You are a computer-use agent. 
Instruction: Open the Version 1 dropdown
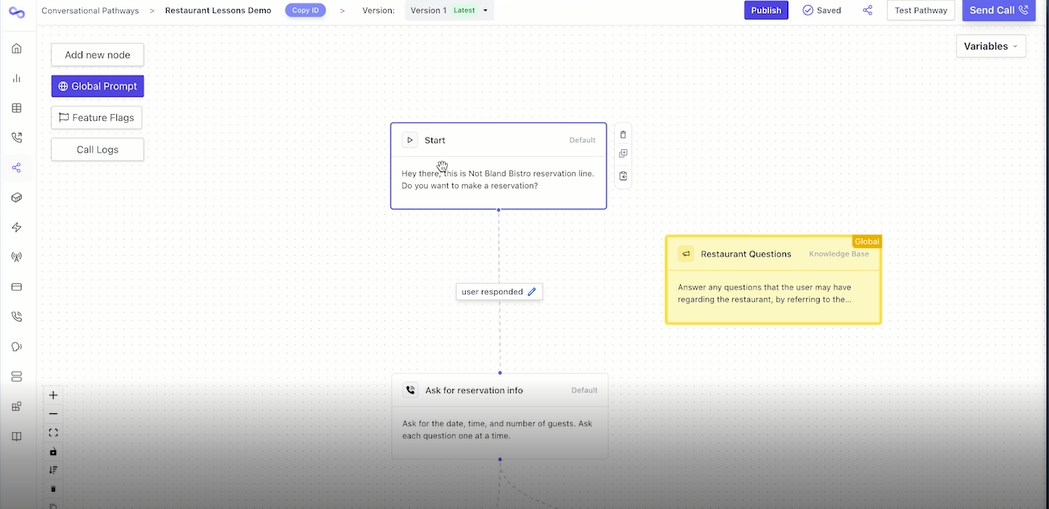click(449, 11)
